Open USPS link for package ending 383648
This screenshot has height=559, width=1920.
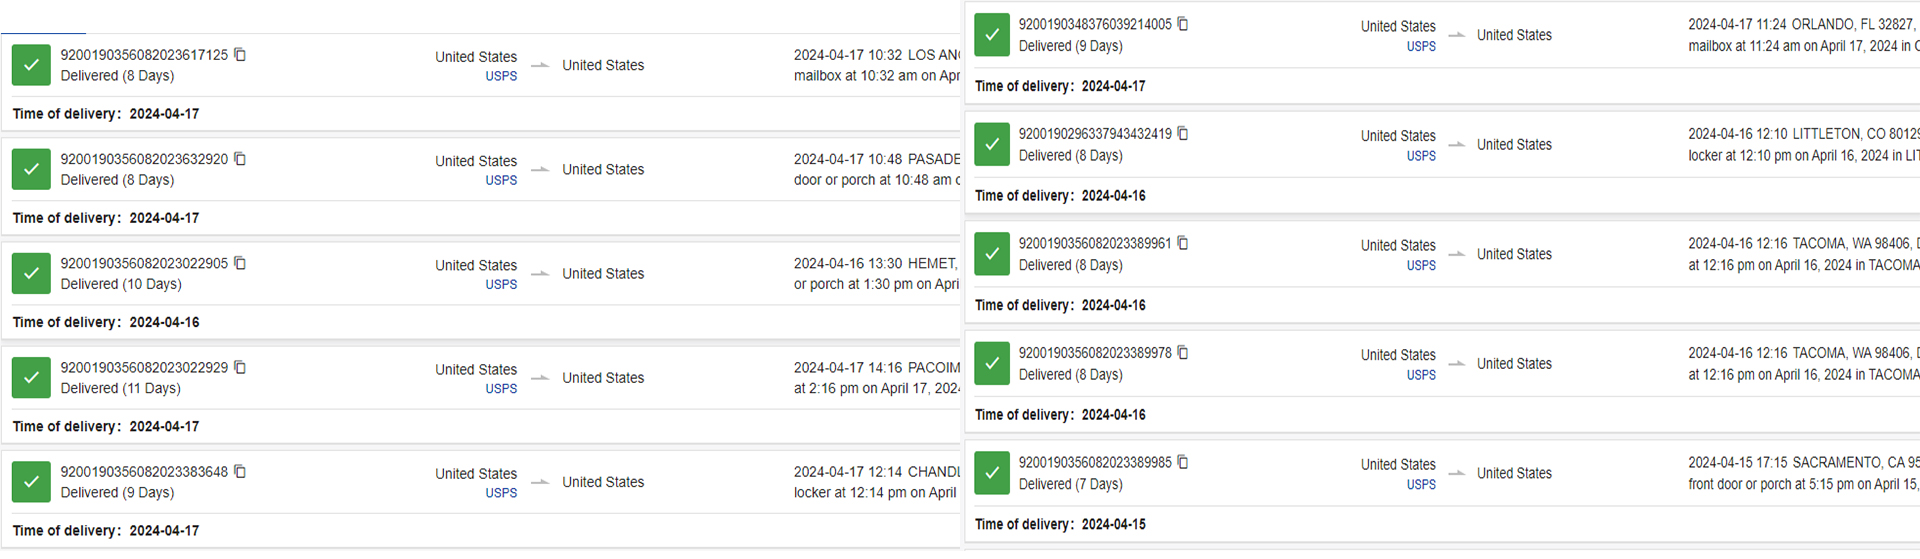click(x=501, y=493)
